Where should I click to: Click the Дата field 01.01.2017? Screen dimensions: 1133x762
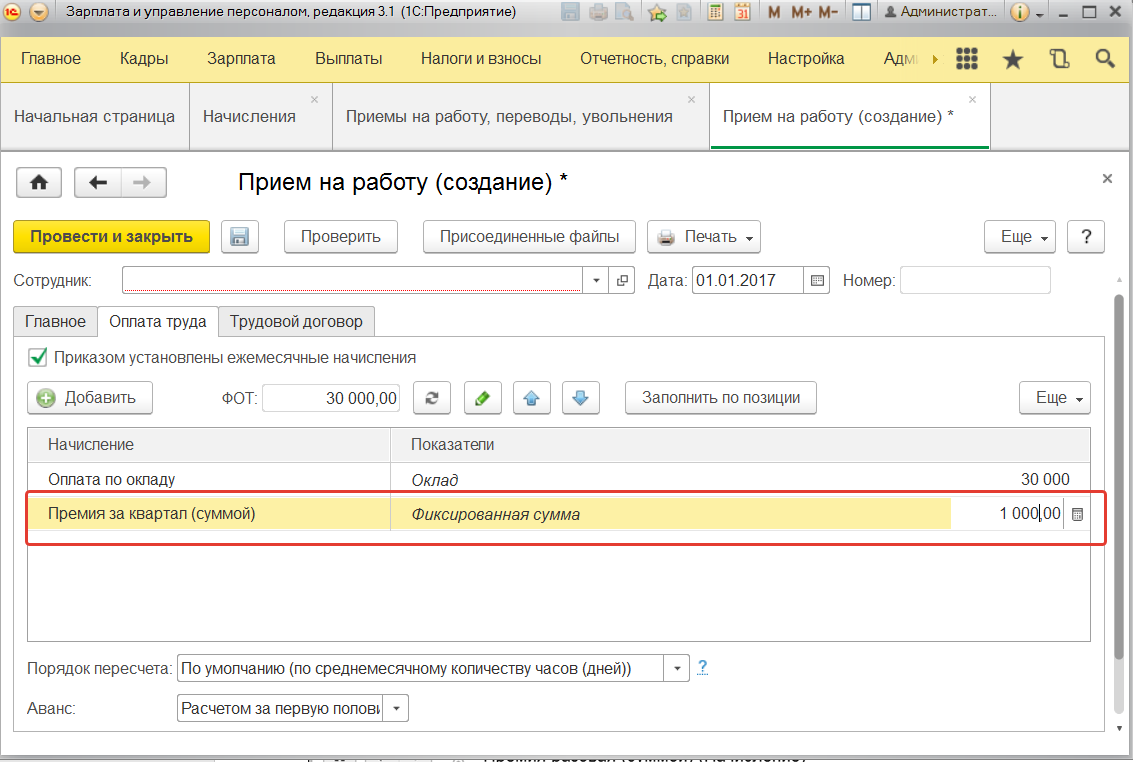tap(747, 280)
